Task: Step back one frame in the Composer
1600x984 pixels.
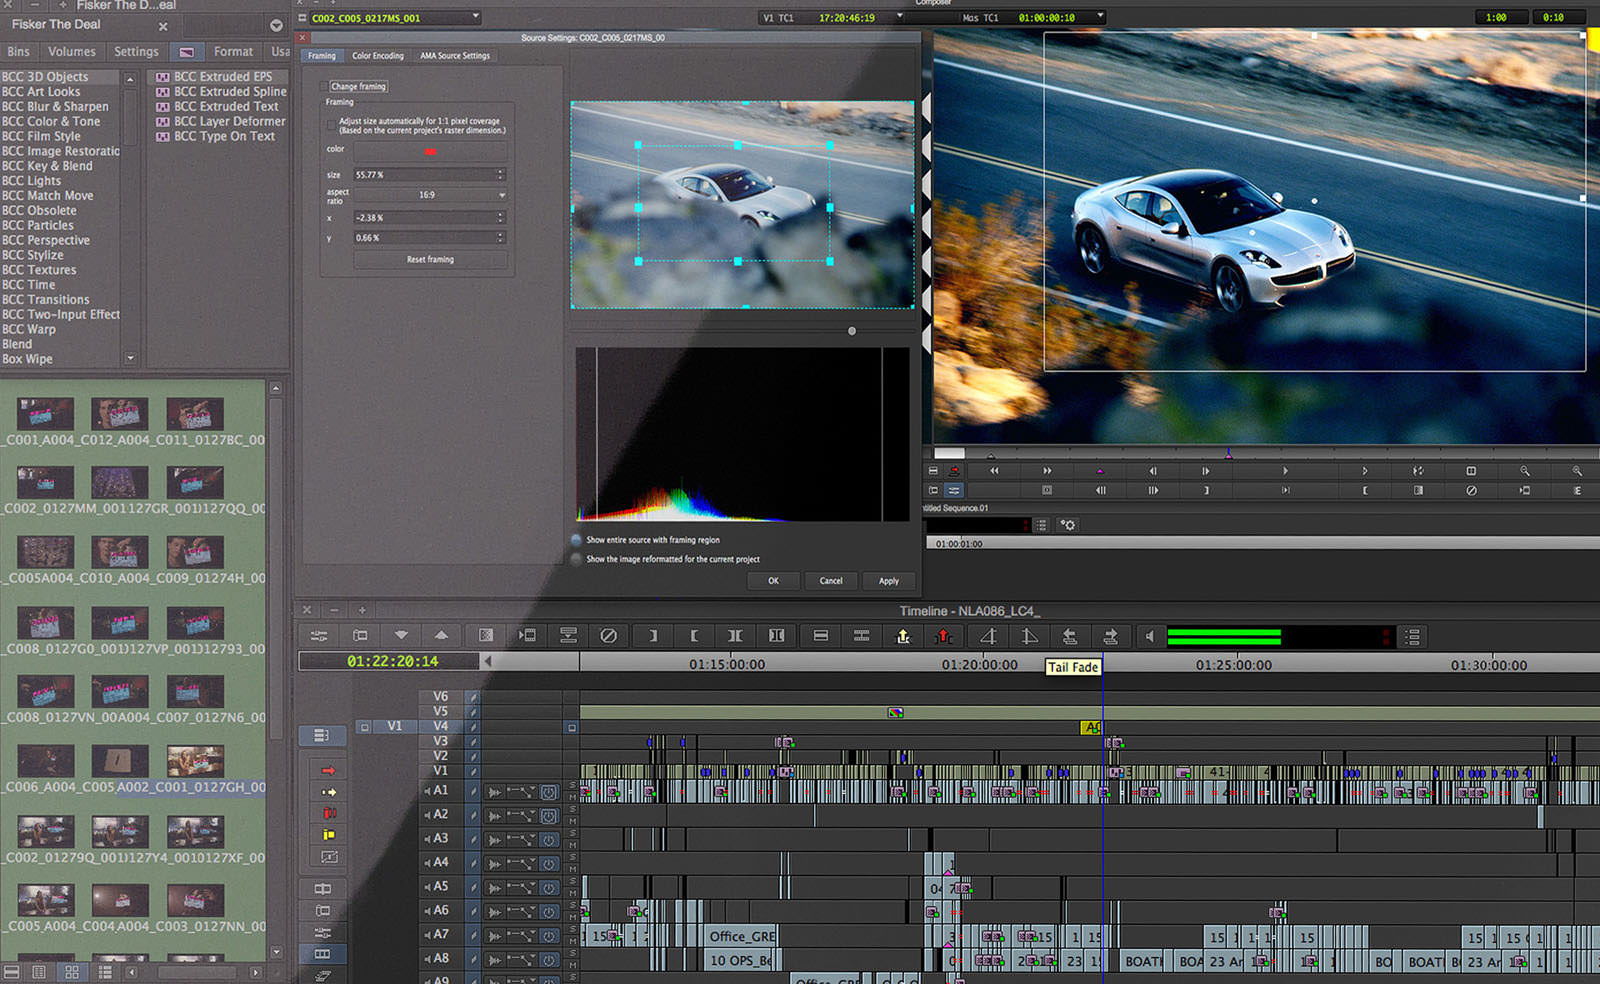Action: (x=1153, y=471)
